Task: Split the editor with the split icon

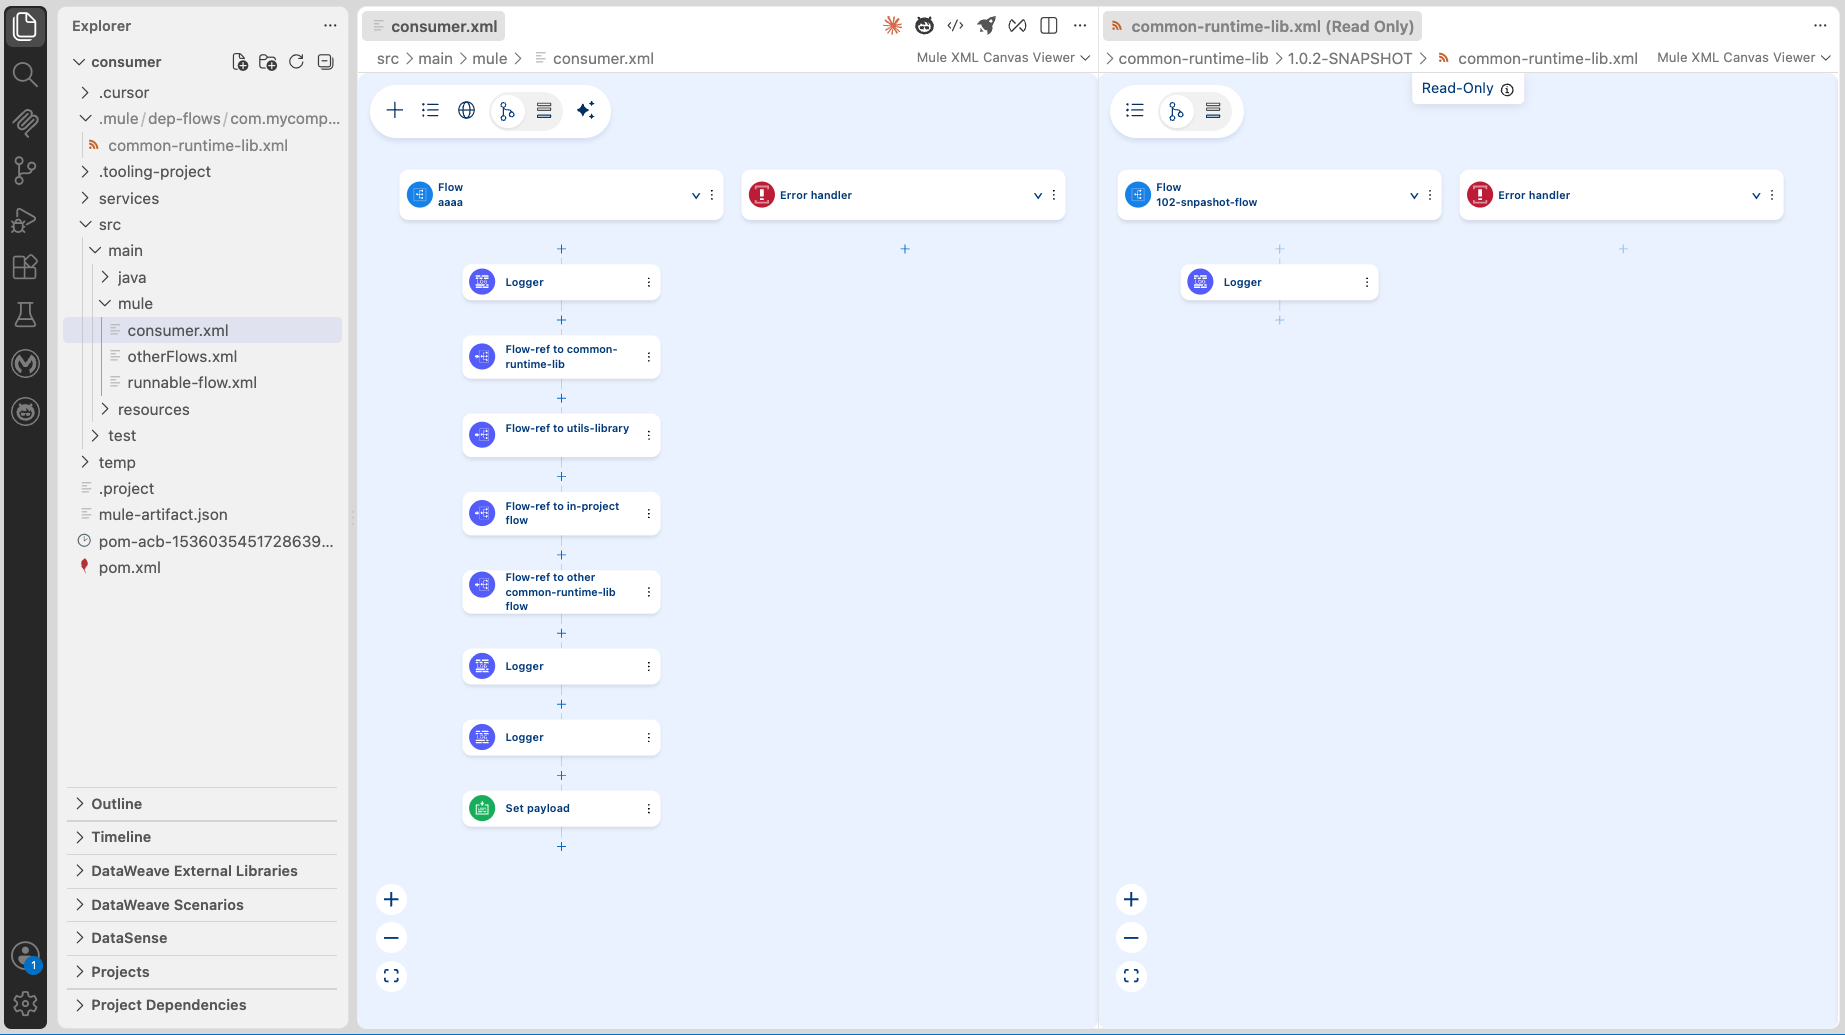Action: tap(1049, 26)
